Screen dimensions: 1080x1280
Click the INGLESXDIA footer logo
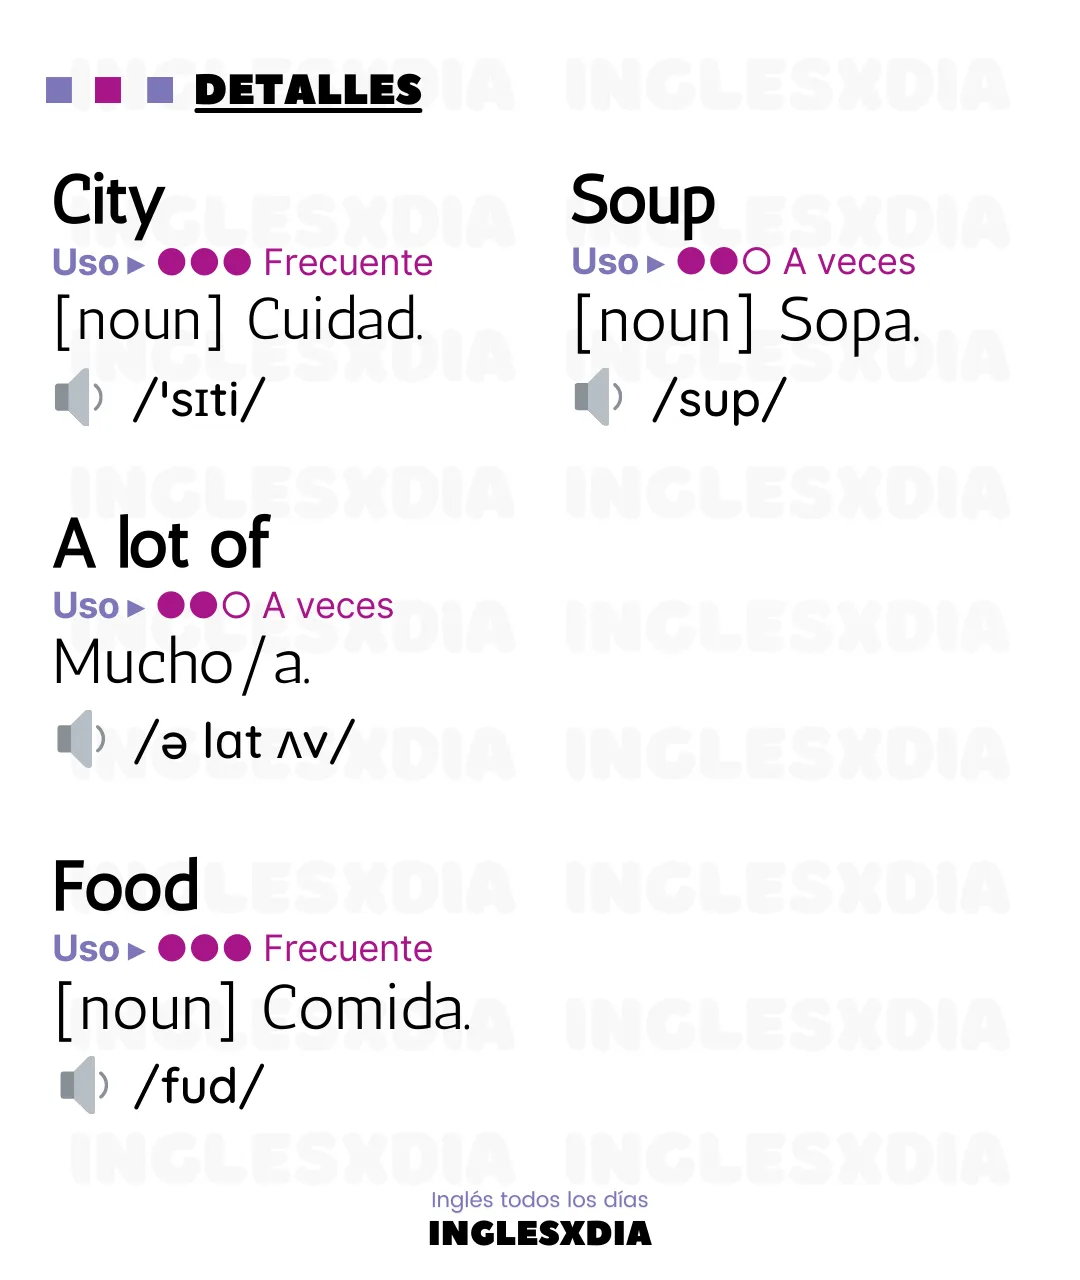point(540,1234)
